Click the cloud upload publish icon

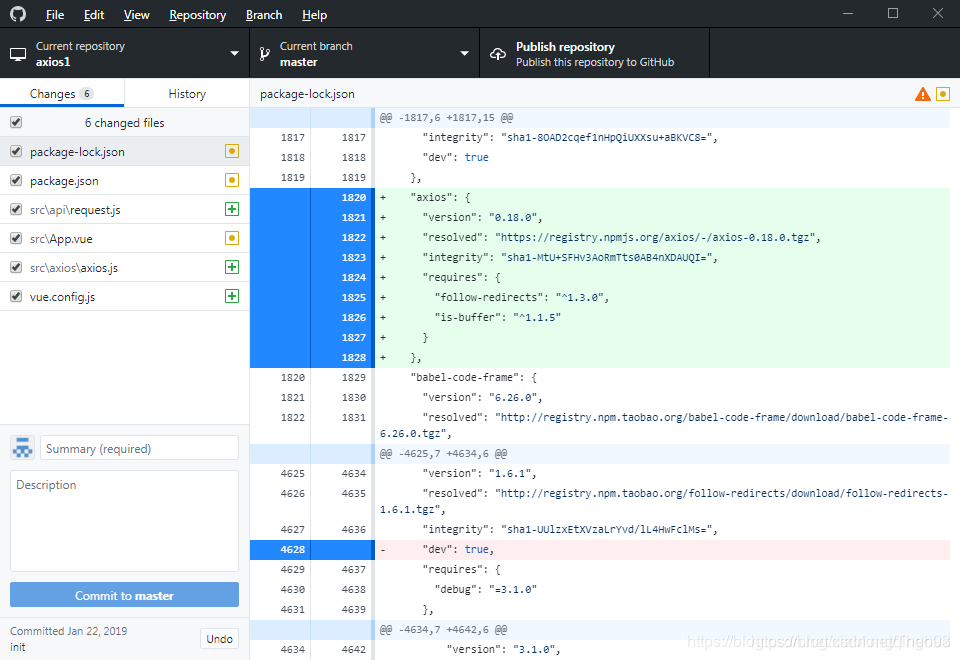498,54
